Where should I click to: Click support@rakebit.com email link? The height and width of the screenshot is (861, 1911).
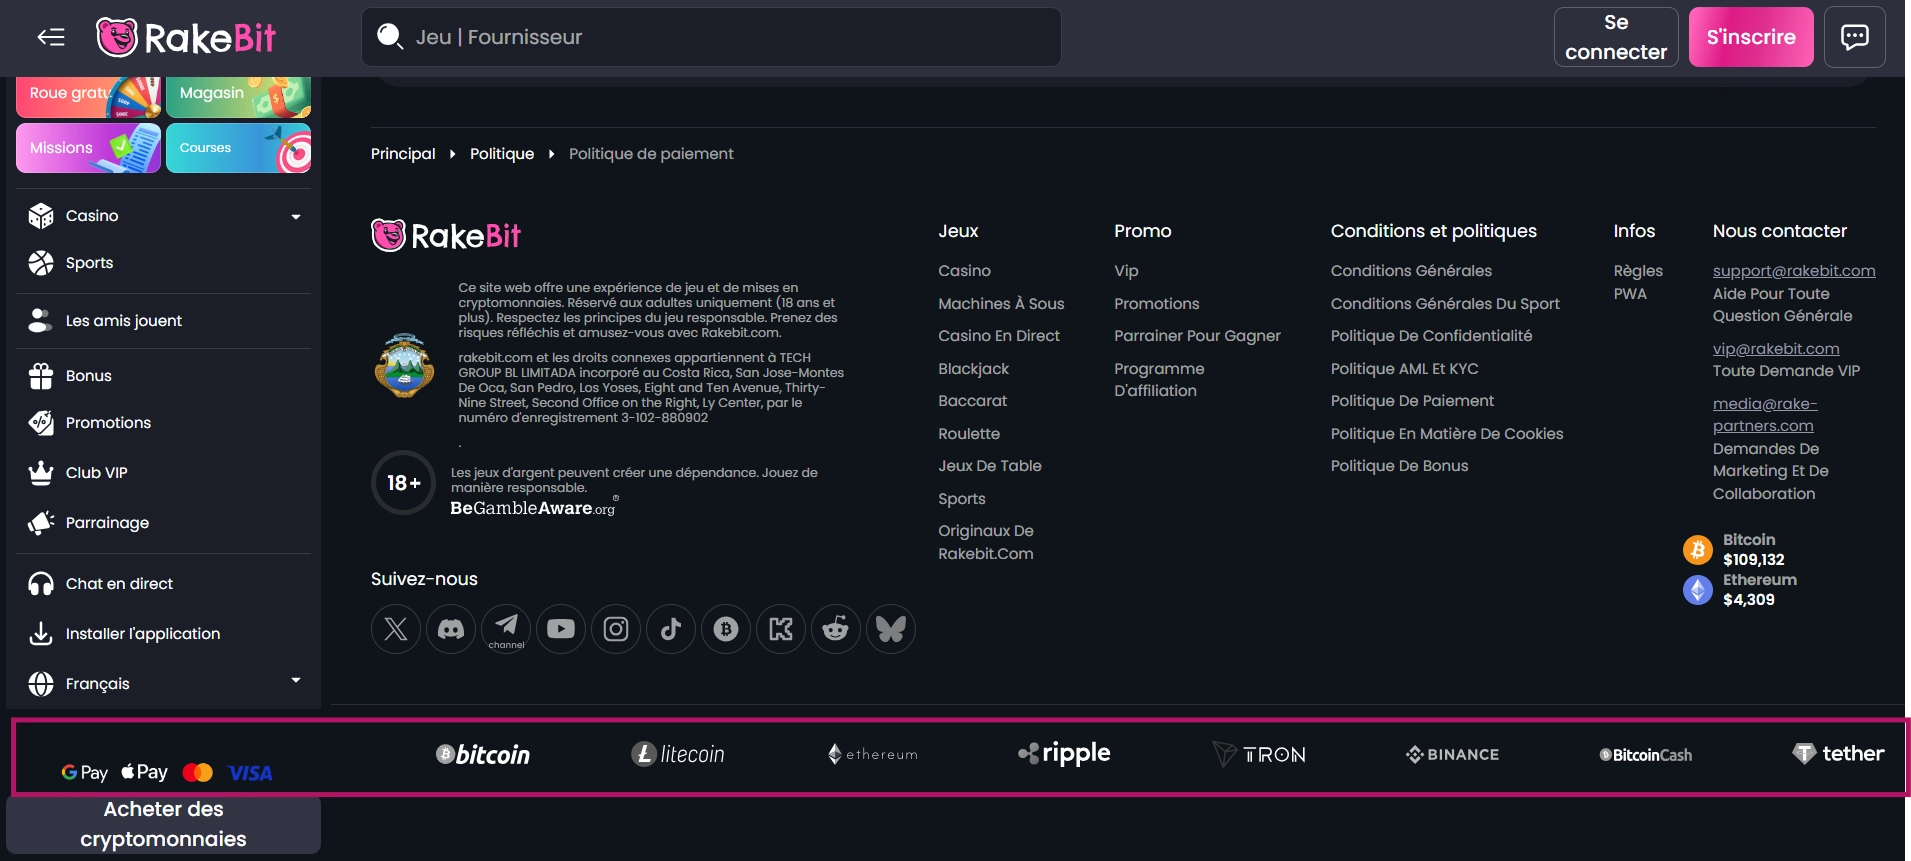pyautogui.click(x=1794, y=271)
